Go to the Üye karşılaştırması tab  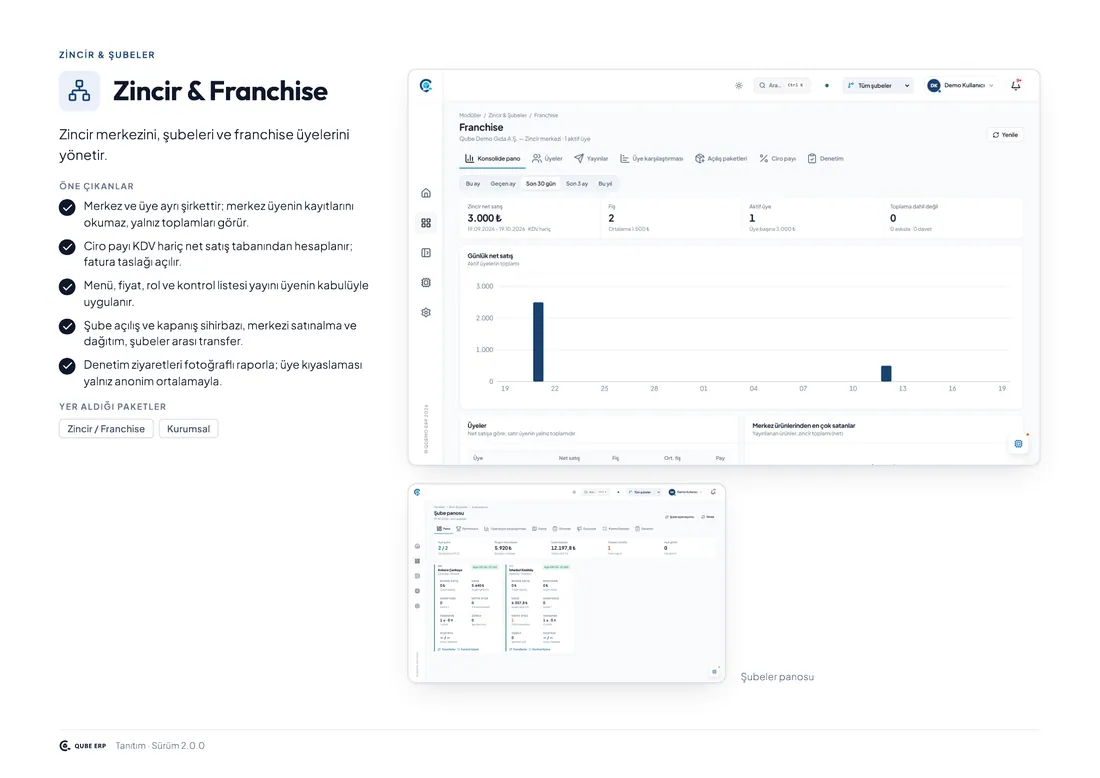[x=651, y=159]
